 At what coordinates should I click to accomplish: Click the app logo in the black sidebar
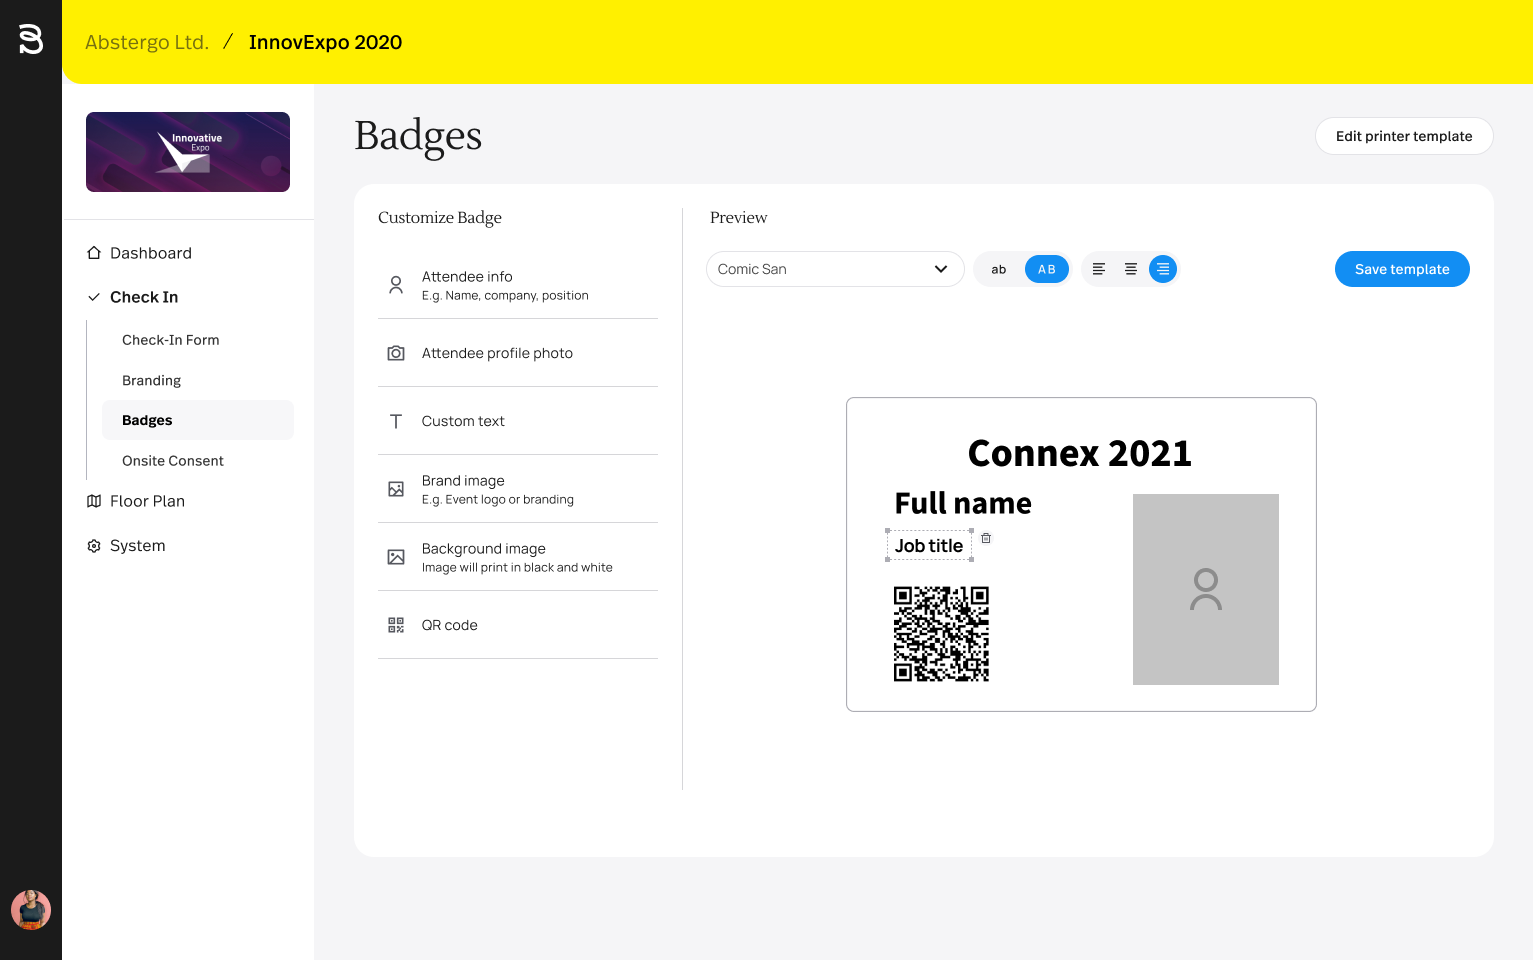(x=31, y=40)
